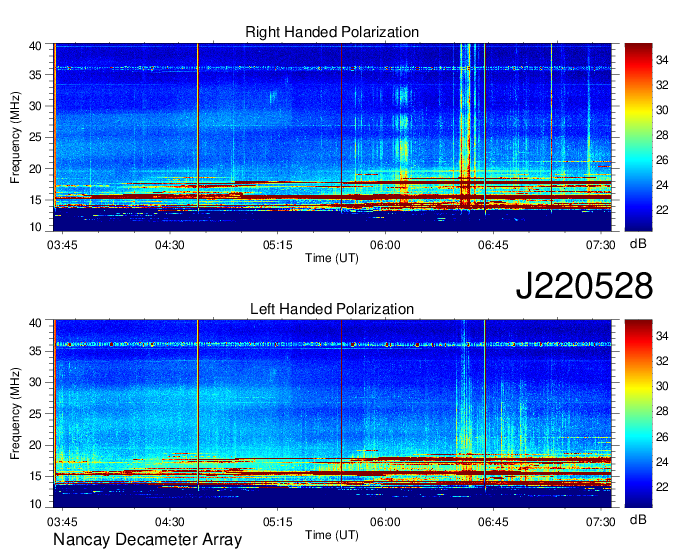Click the 40 MHz tick label on top plot

[35, 46]
